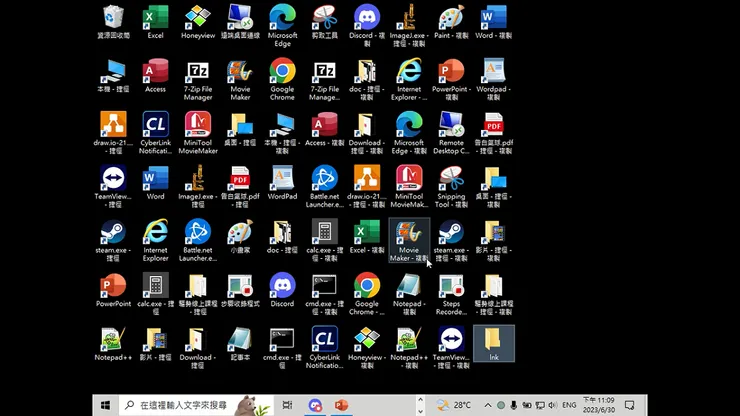Viewport: 740px width, 416px height.
Task: Open the Windows Start menu
Action: (105, 405)
